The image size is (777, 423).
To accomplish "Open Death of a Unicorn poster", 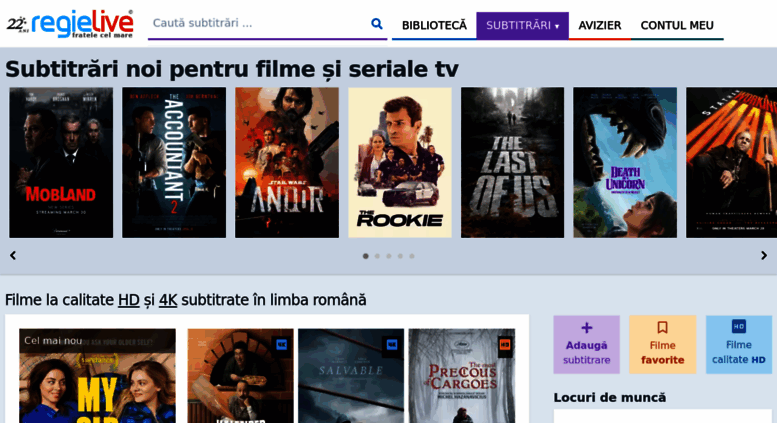I will (x=625, y=162).
